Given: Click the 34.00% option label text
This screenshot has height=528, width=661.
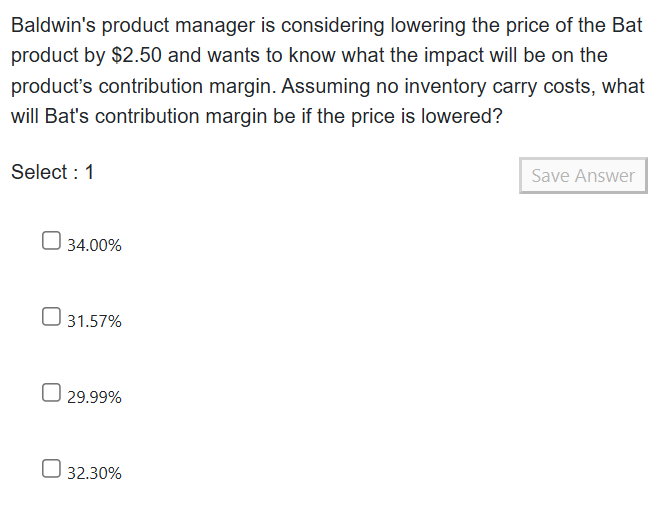Looking at the screenshot, I should [94, 245].
